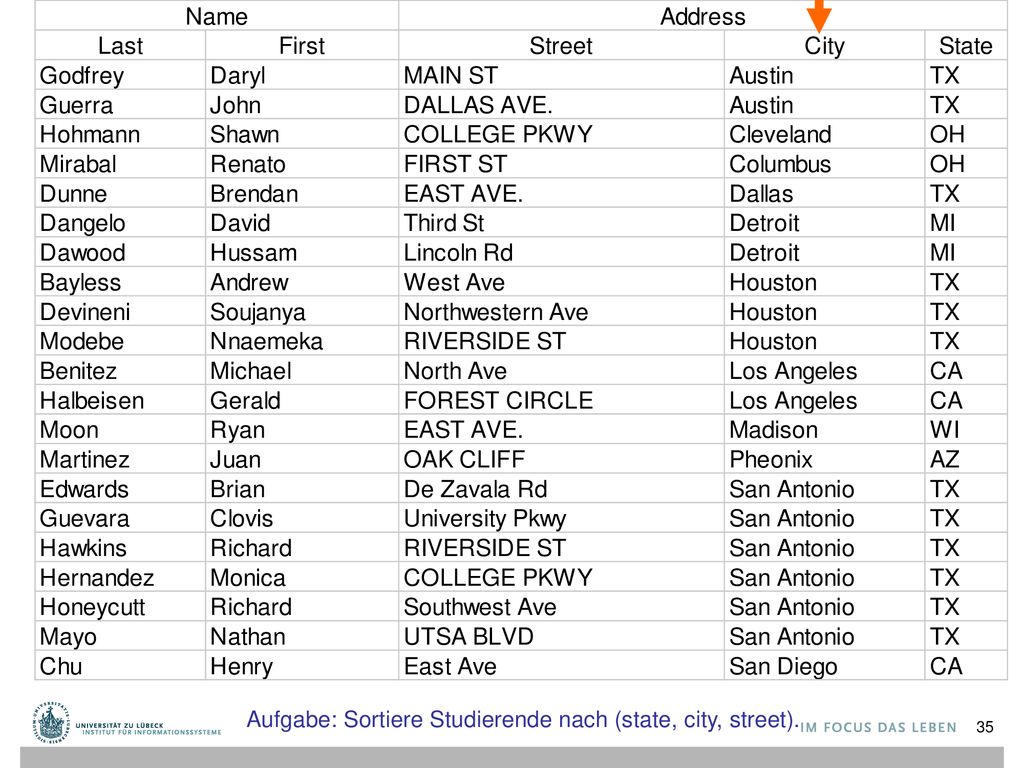Click the orange arrow above City
This screenshot has height=768, width=1024.
click(818, 16)
